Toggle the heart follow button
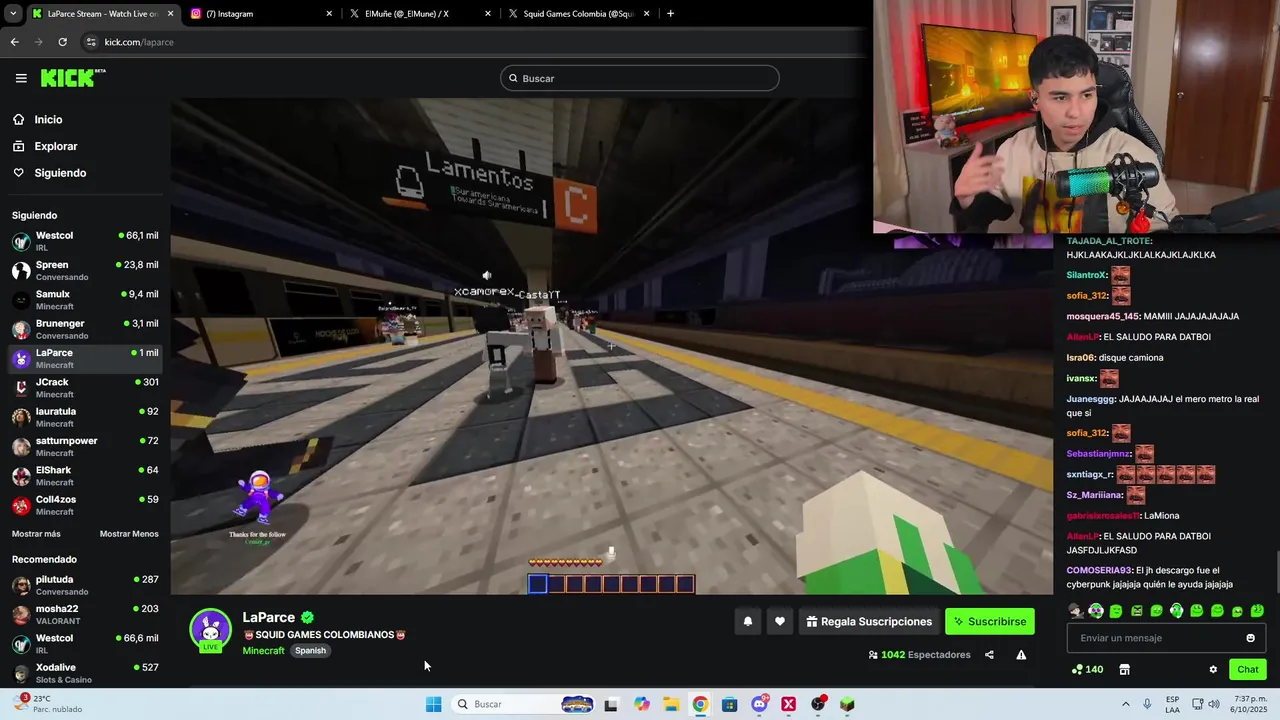 coord(780,621)
